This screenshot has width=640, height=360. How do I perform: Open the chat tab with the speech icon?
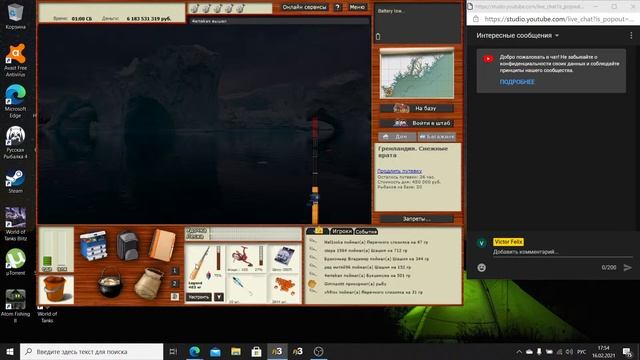[x=318, y=231]
